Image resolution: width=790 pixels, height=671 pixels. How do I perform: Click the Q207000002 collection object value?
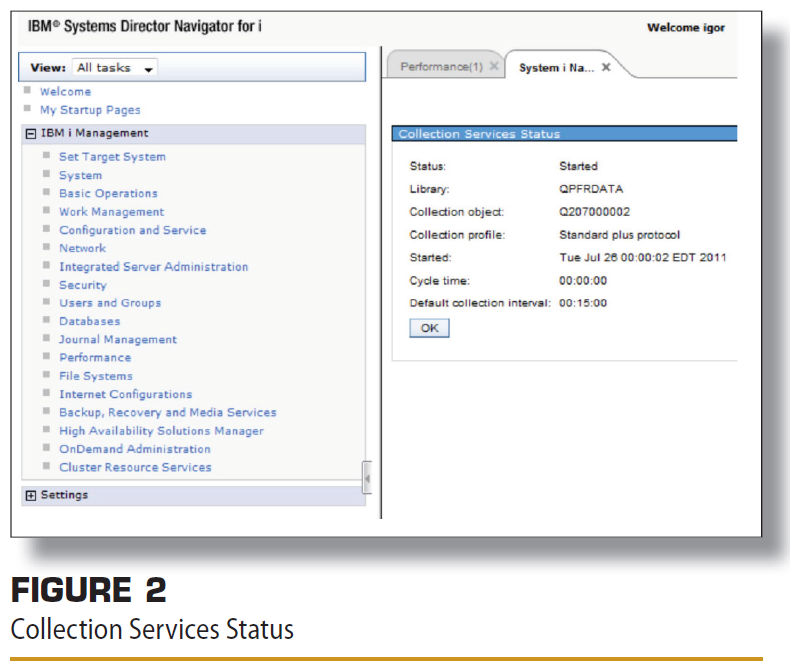point(595,212)
